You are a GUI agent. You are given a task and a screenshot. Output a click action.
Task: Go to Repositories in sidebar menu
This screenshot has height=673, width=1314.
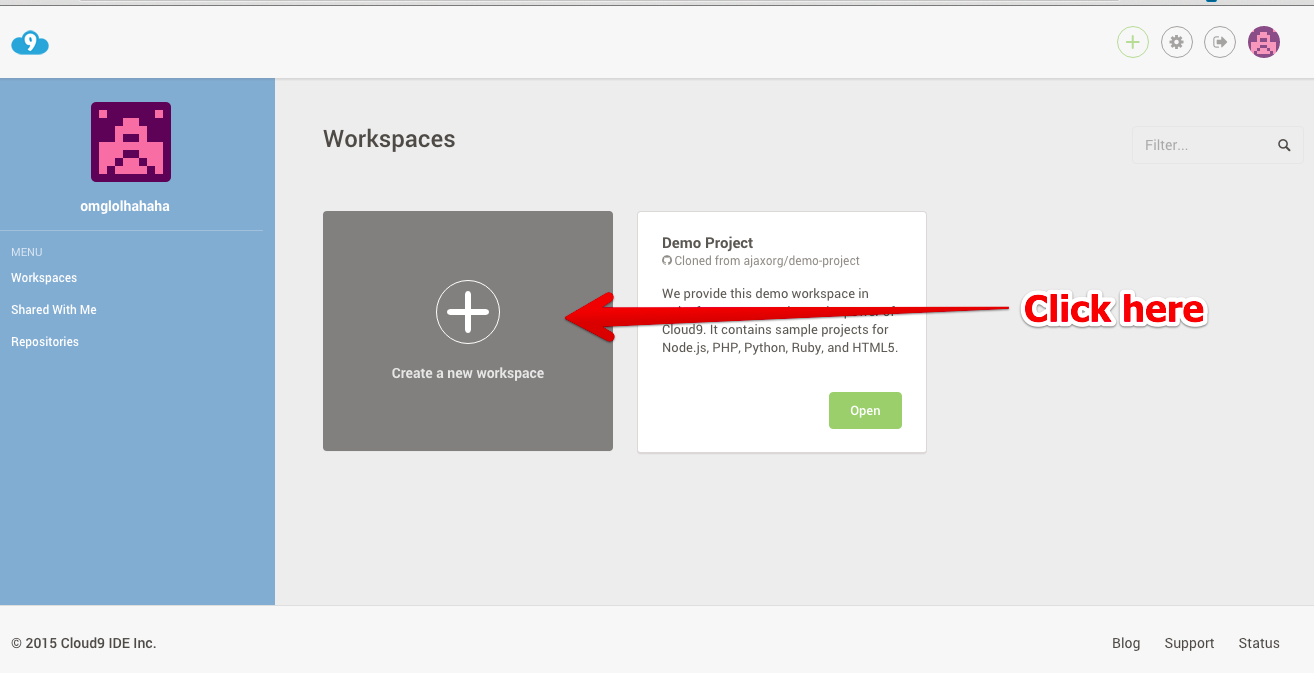45,342
